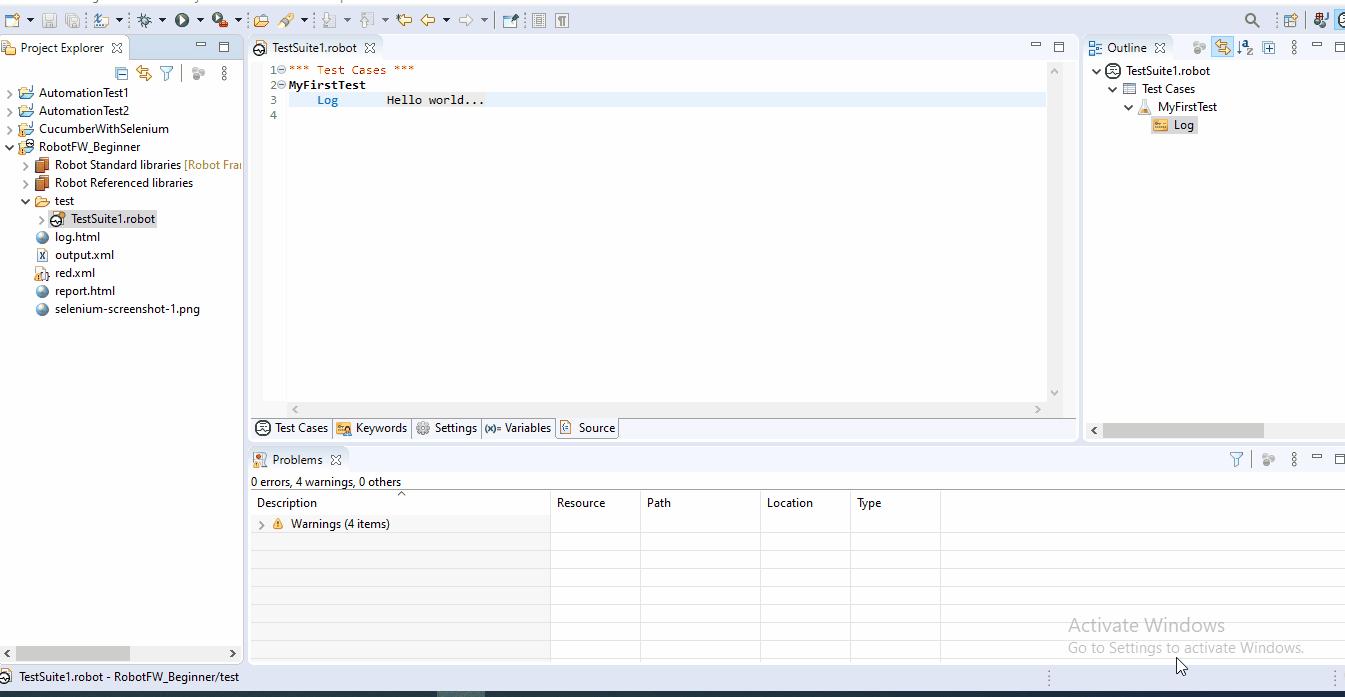Click the Pin Editor toolbar icon
Screen dimensions: 1345x697
pyautogui.click(x=510, y=20)
